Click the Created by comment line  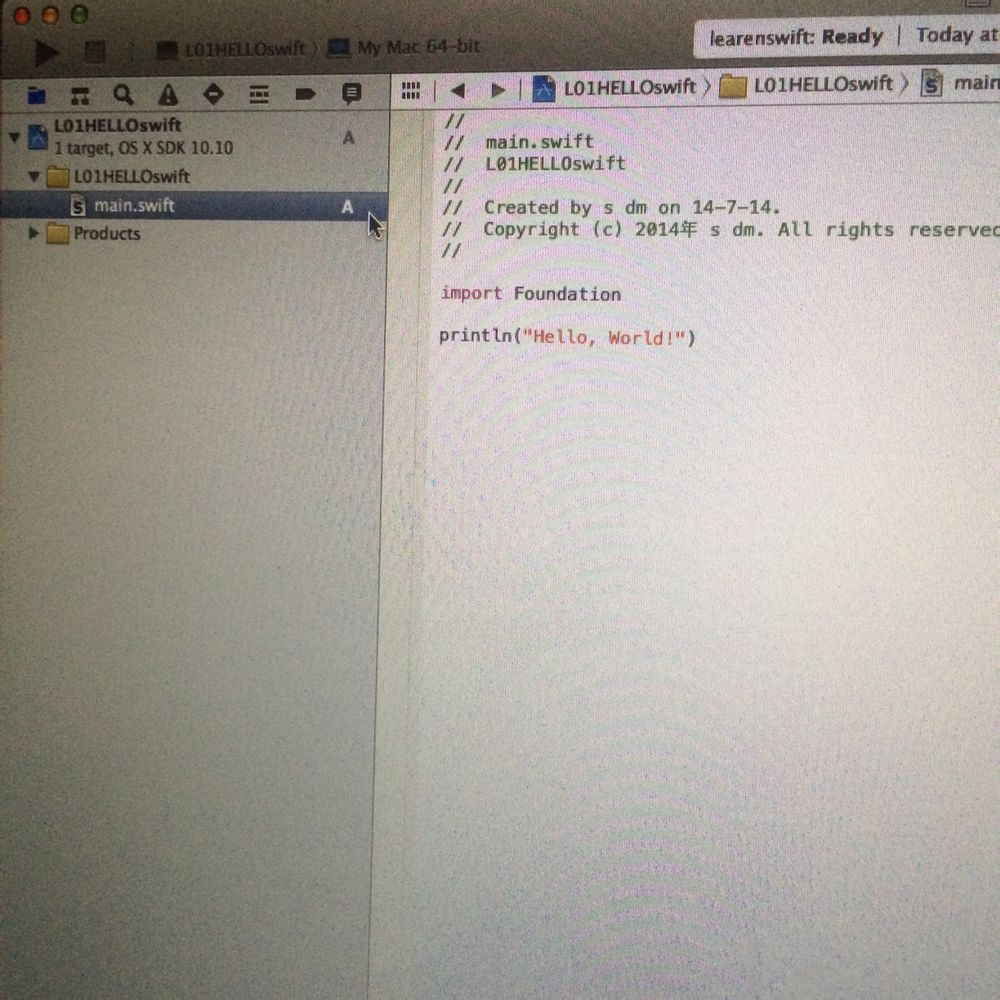[612, 207]
